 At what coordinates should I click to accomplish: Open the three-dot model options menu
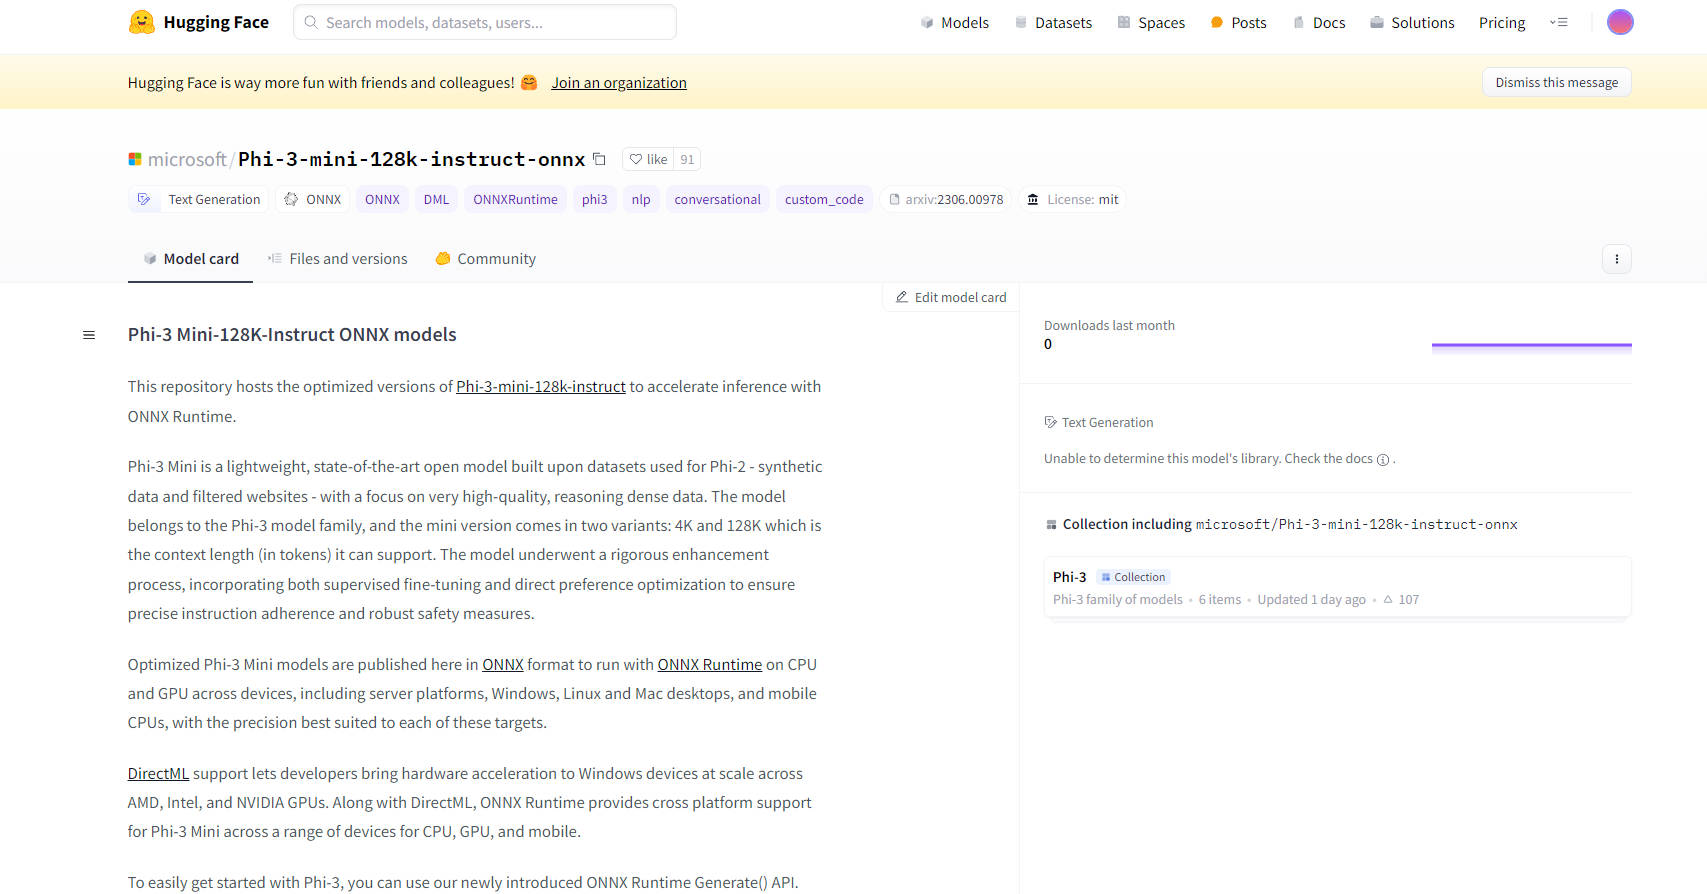coord(1616,259)
